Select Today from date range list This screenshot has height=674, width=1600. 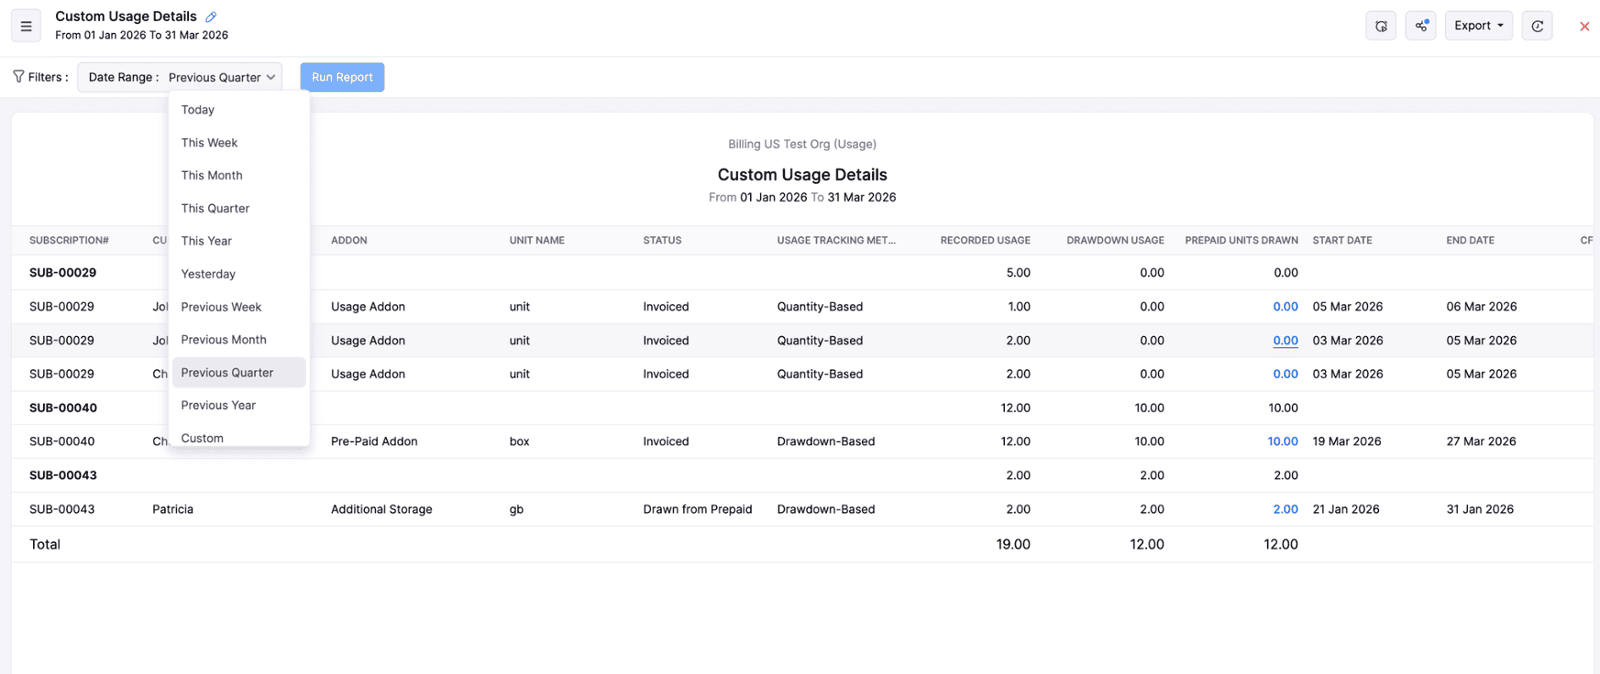tap(198, 110)
